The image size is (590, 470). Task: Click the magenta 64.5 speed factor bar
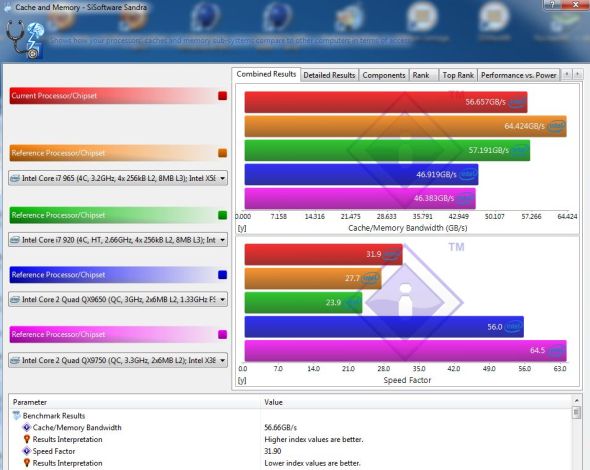[405, 351]
